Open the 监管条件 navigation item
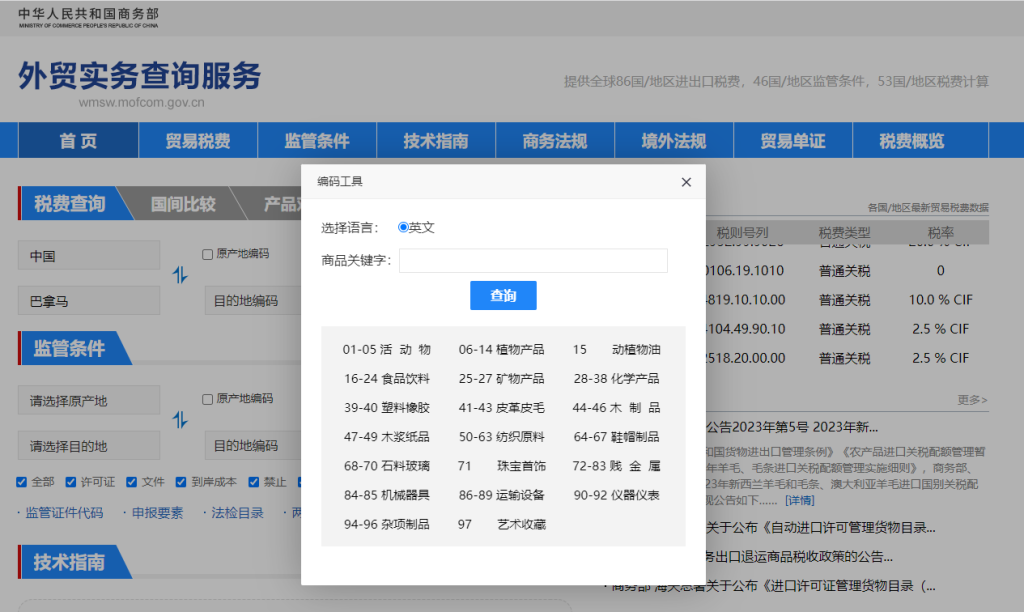The image size is (1024, 612). click(317, 140)
